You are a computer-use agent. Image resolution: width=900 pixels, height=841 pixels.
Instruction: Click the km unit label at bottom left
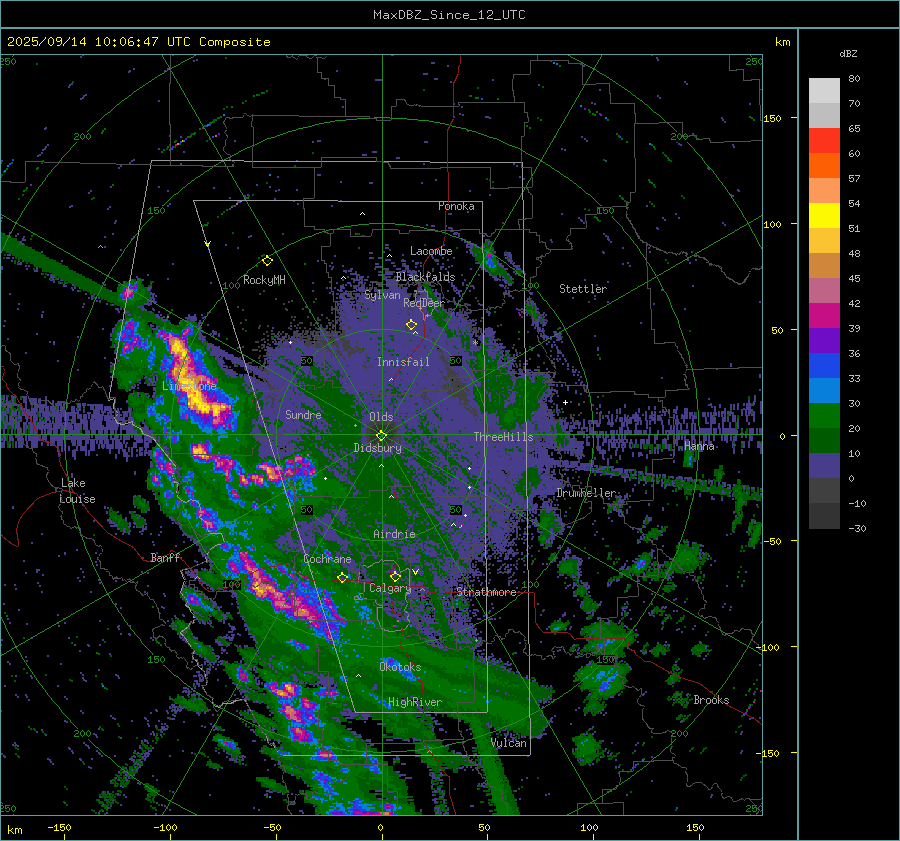coord(14,830)
